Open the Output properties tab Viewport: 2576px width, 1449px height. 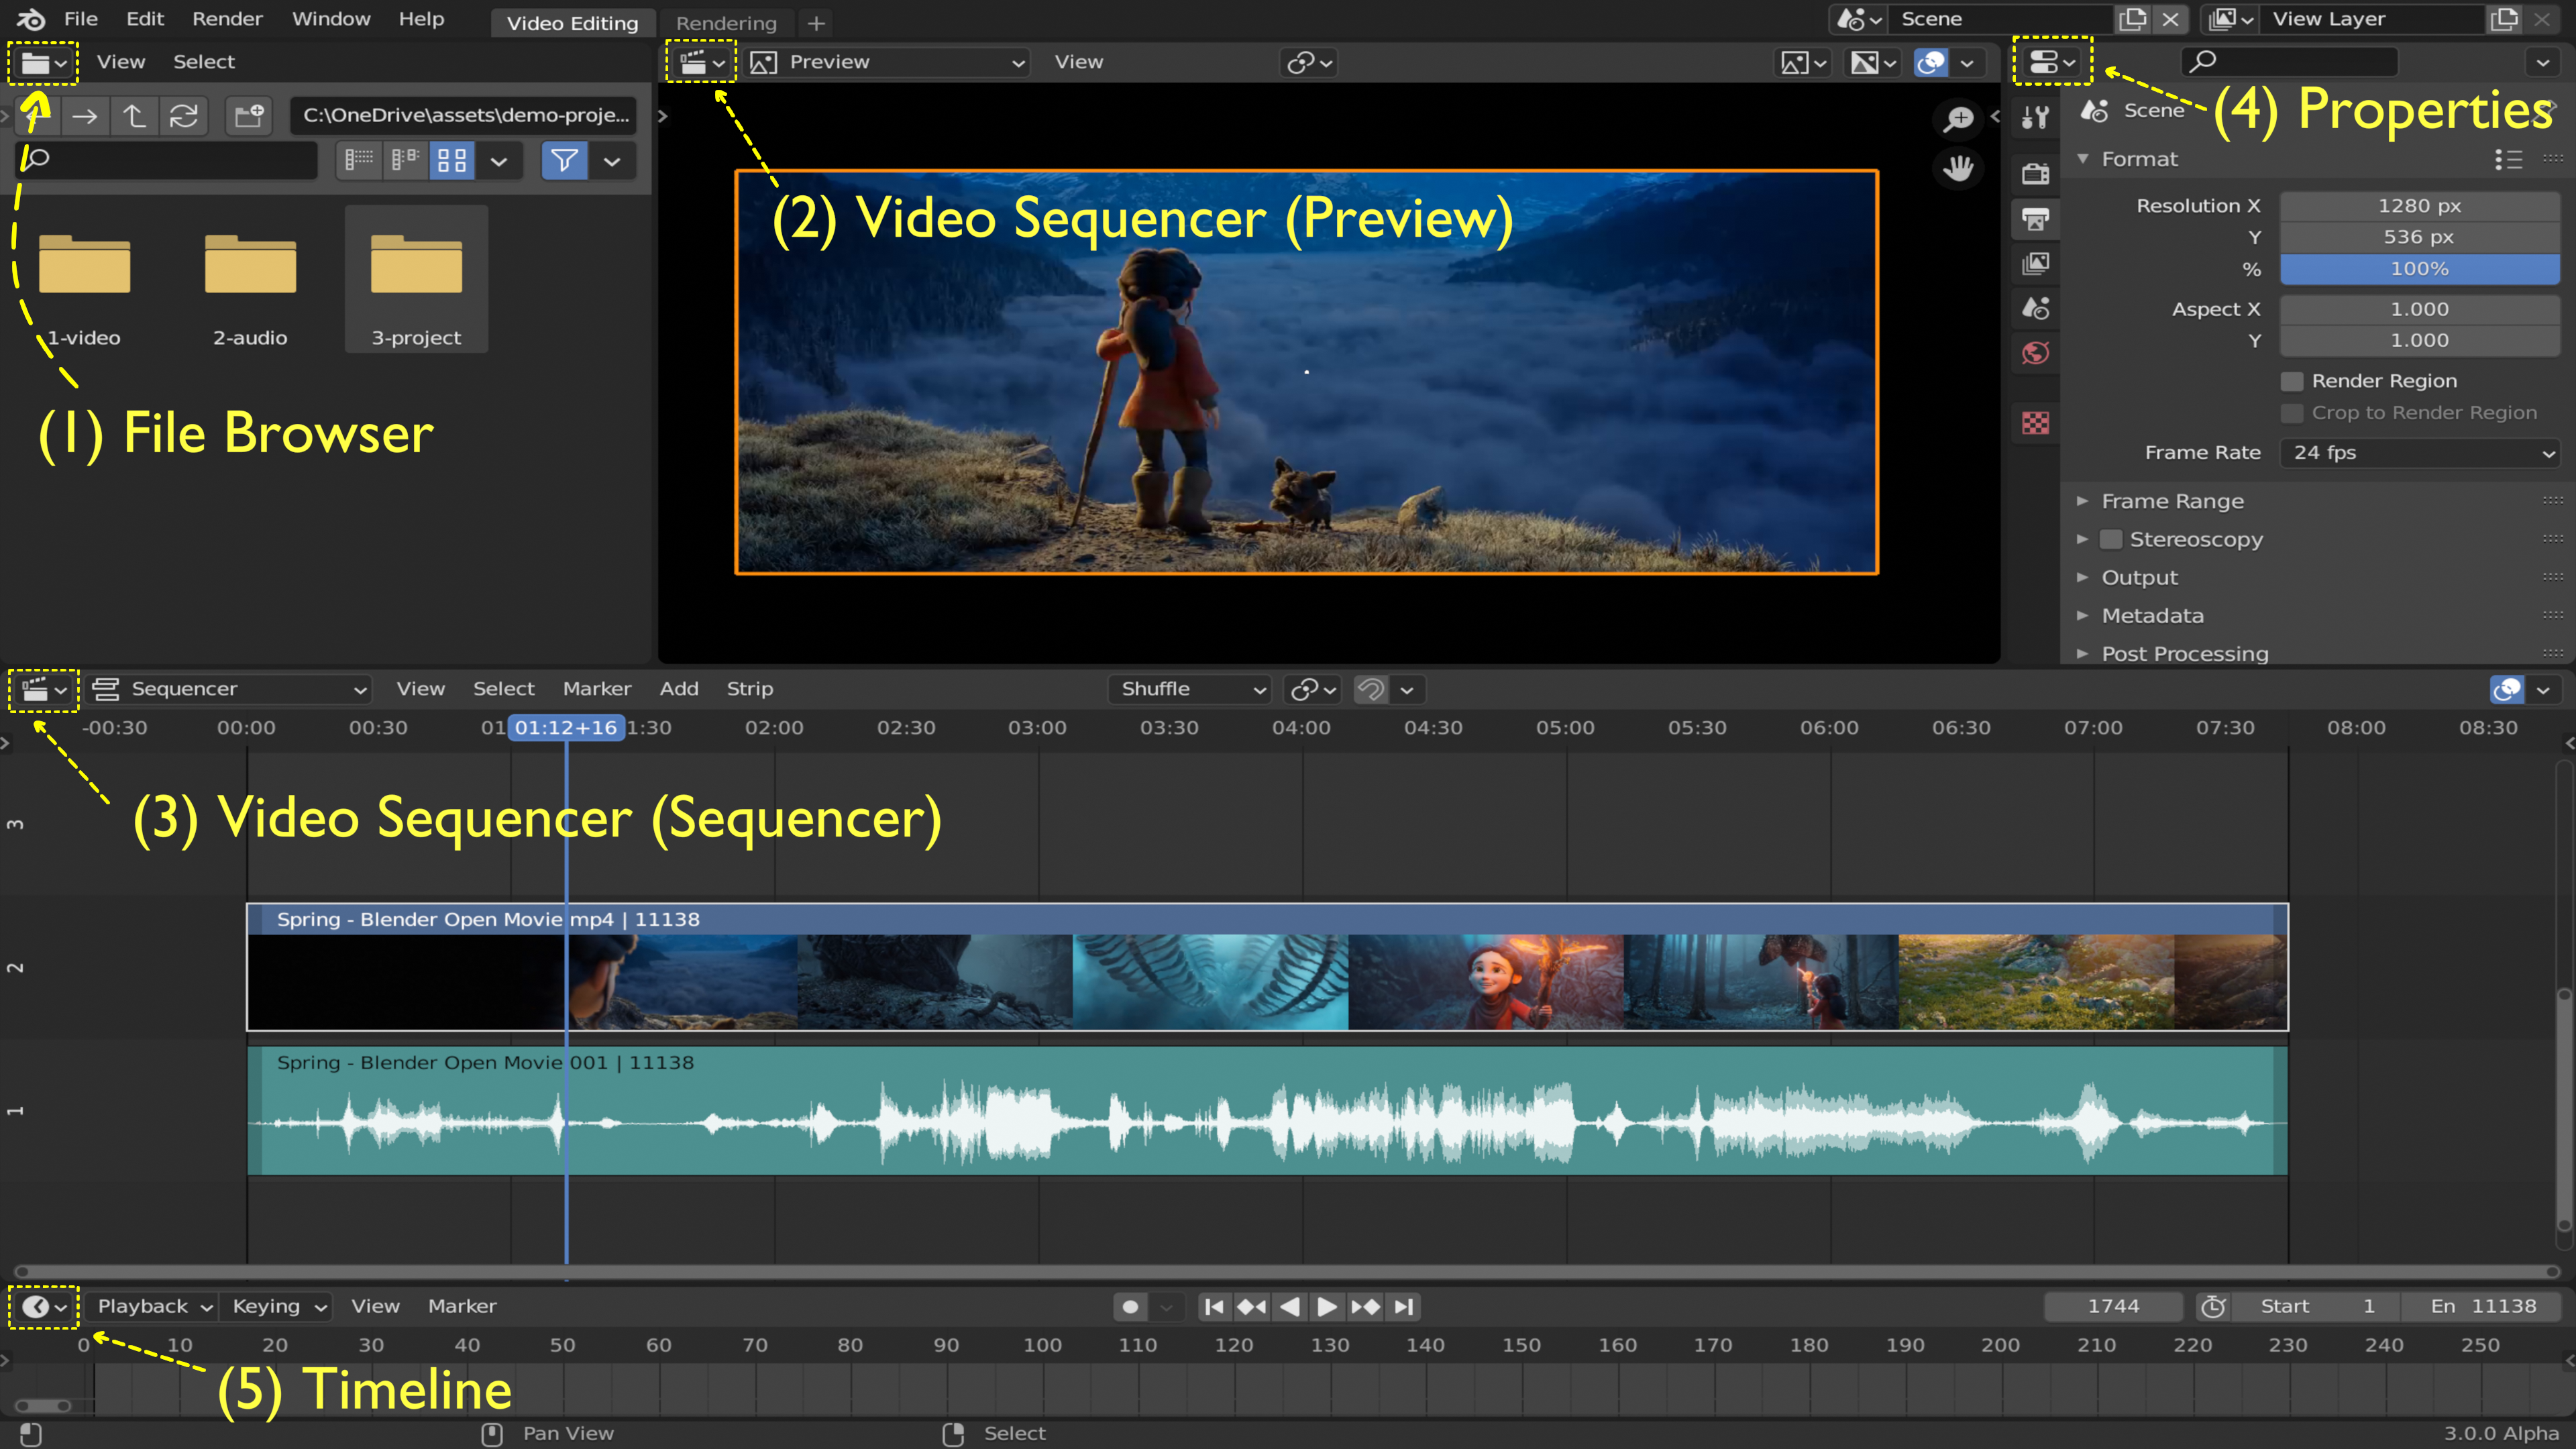click(2035, 218)
